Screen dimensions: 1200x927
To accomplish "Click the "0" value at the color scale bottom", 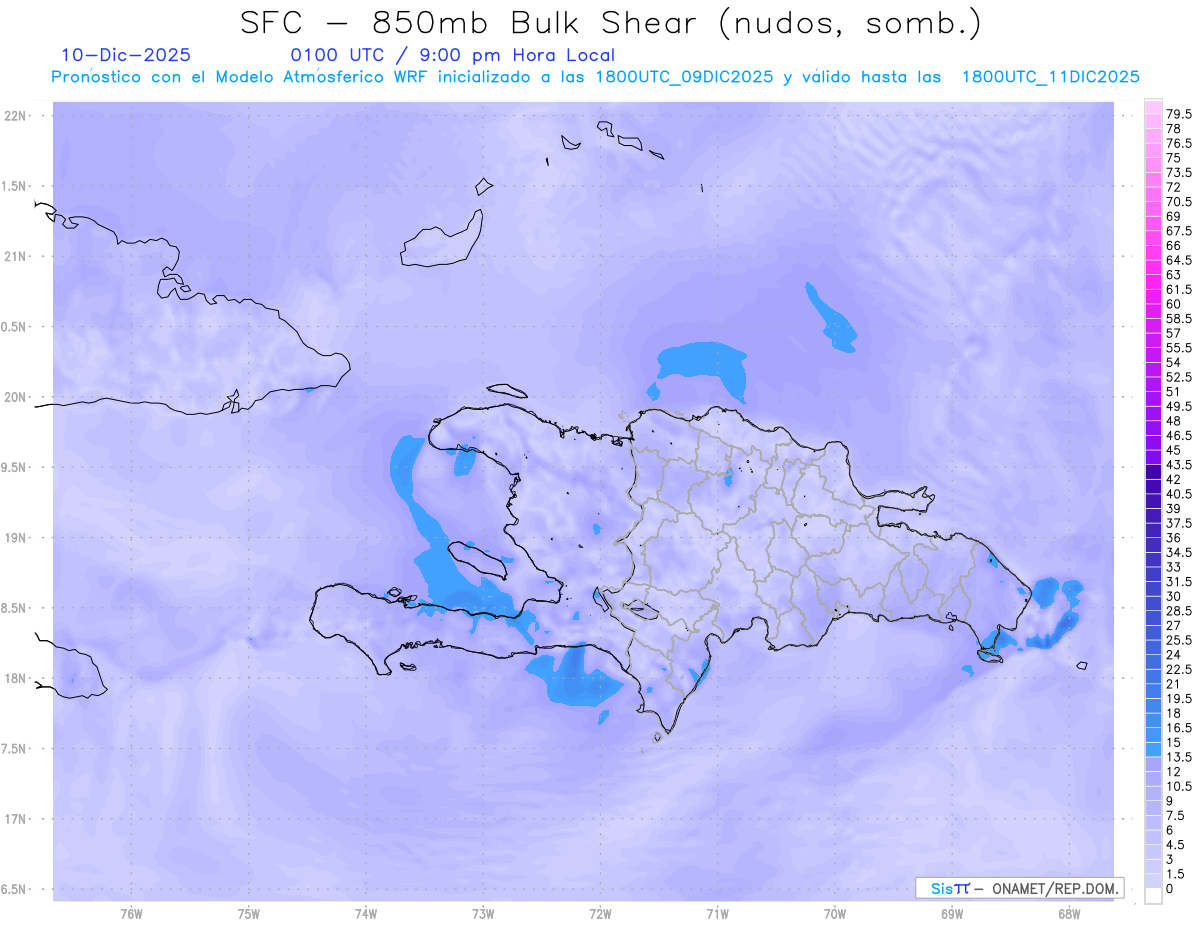I will point(1170,888).
